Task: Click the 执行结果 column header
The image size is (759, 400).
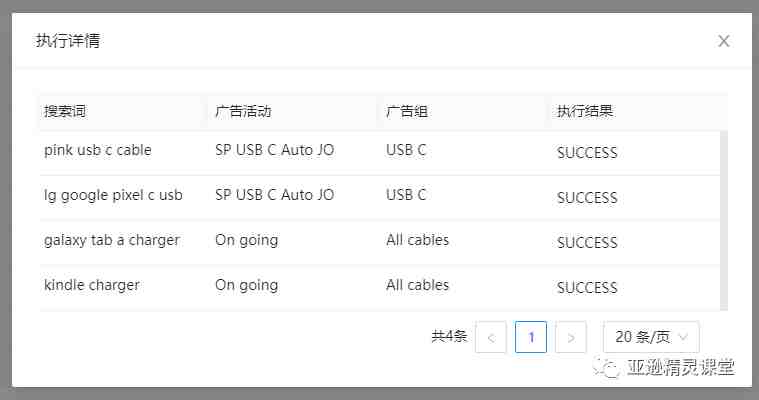Action: click(x=585, y=111)
